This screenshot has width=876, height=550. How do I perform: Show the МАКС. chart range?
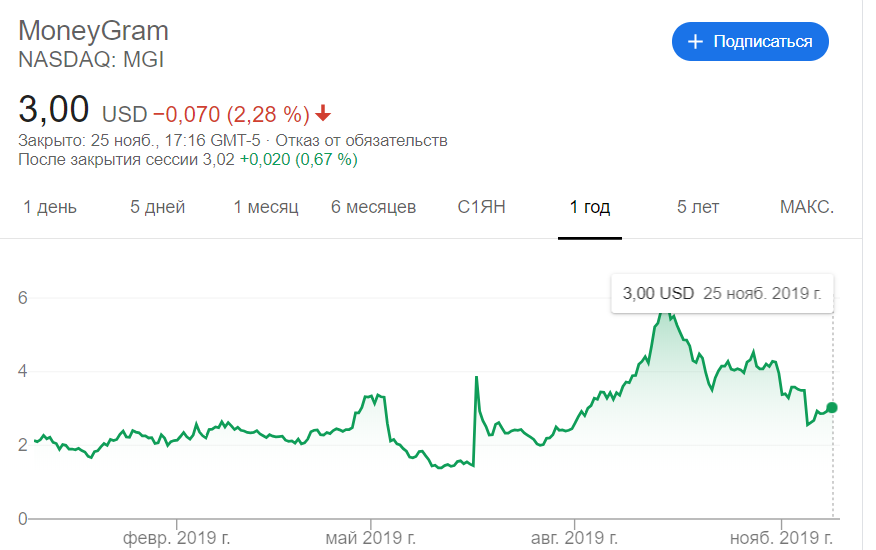click(x=807, y=207)
